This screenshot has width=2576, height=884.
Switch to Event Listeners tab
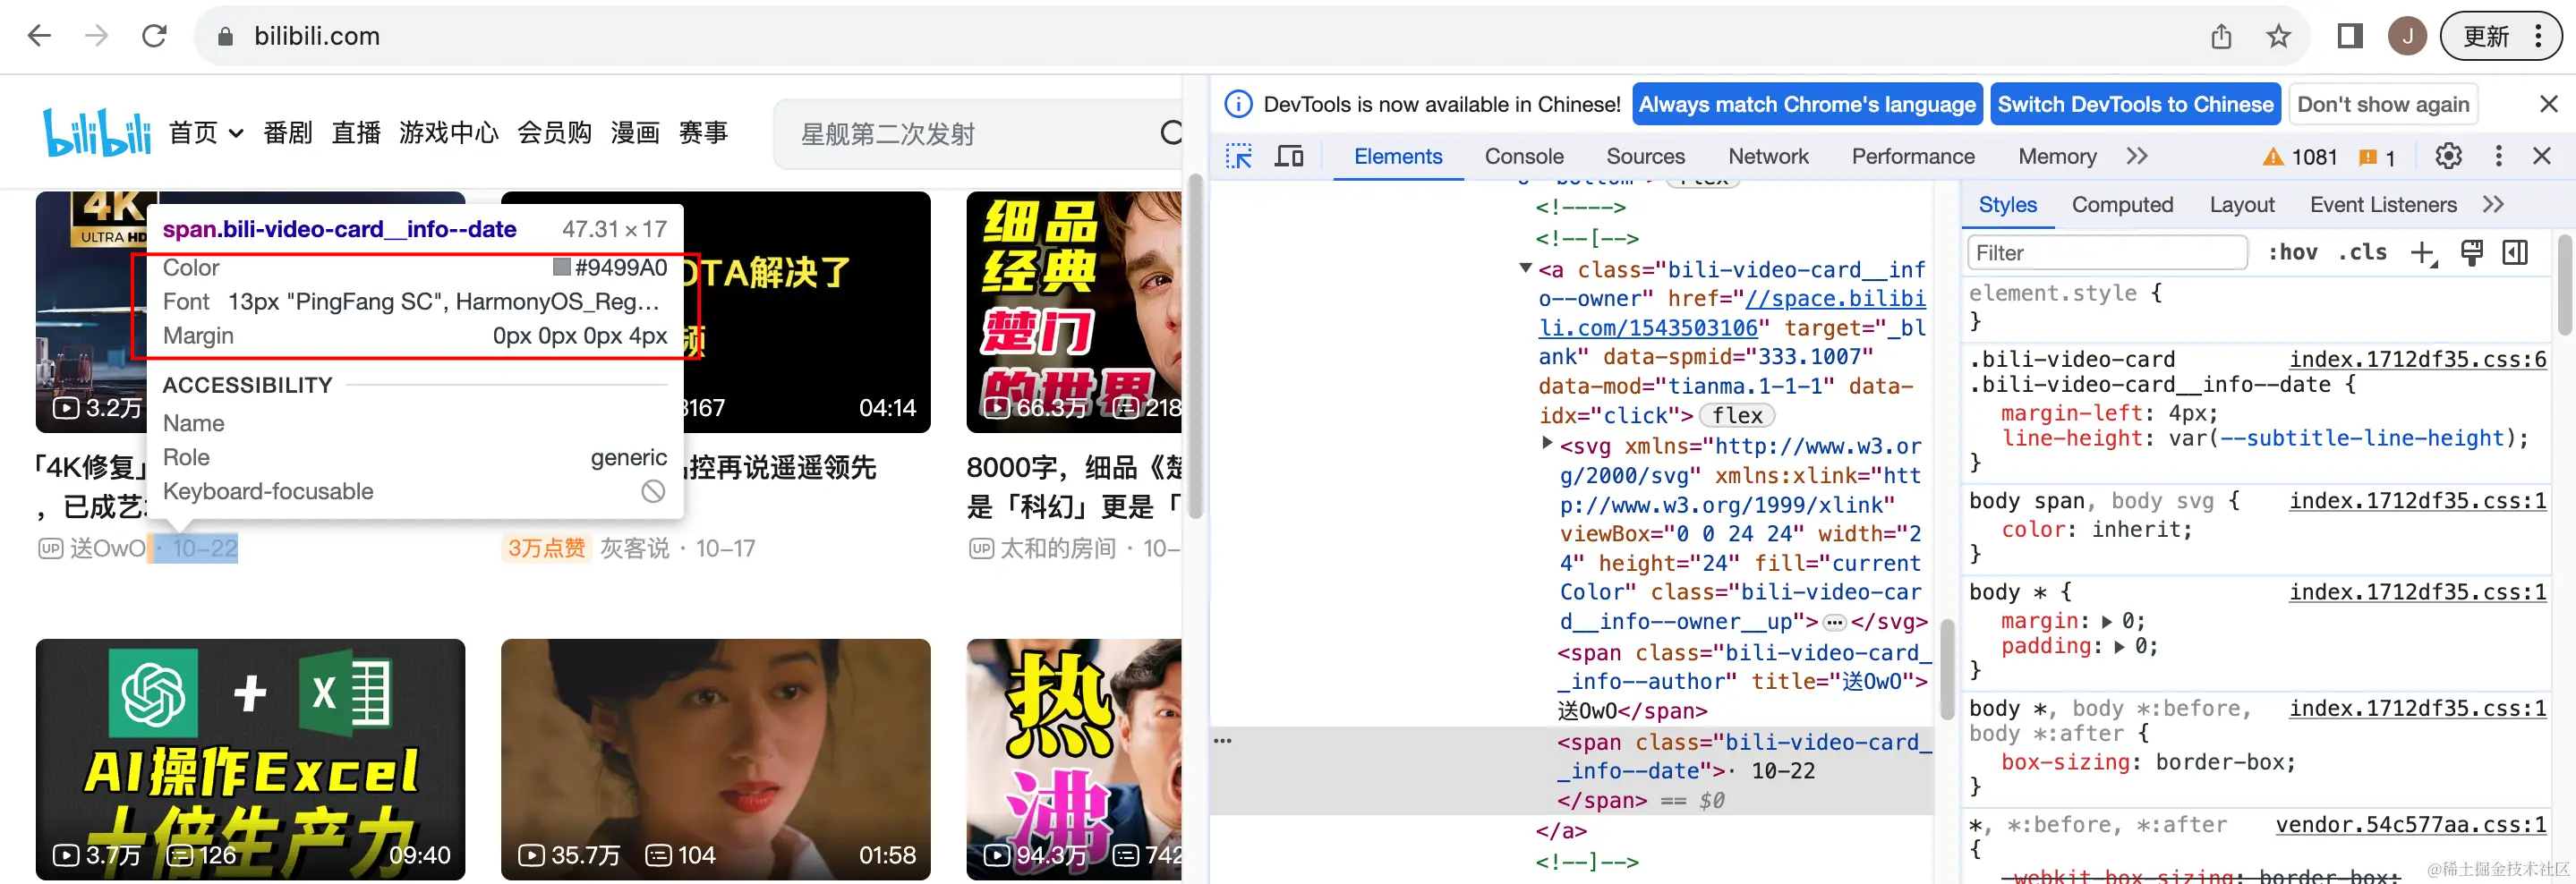pyautogui.click(x=2382, y=205)
